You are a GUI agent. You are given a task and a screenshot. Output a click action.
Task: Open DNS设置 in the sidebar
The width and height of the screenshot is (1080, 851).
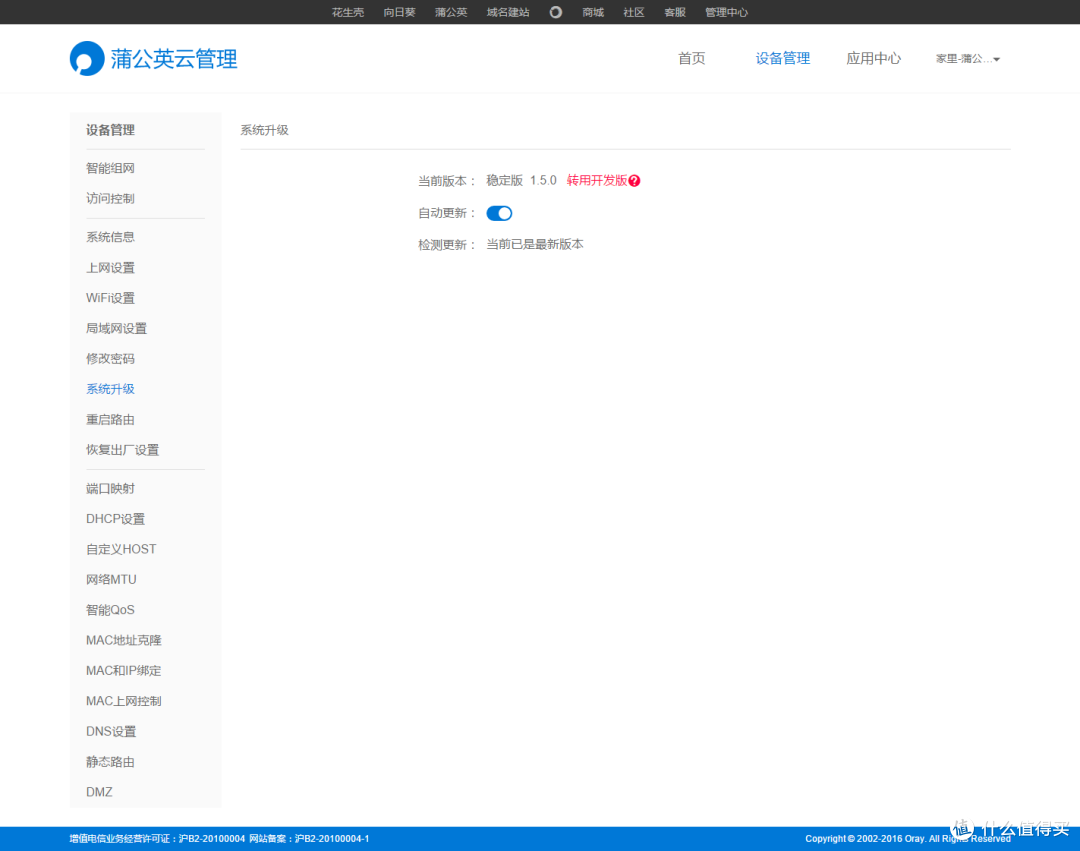111,731
